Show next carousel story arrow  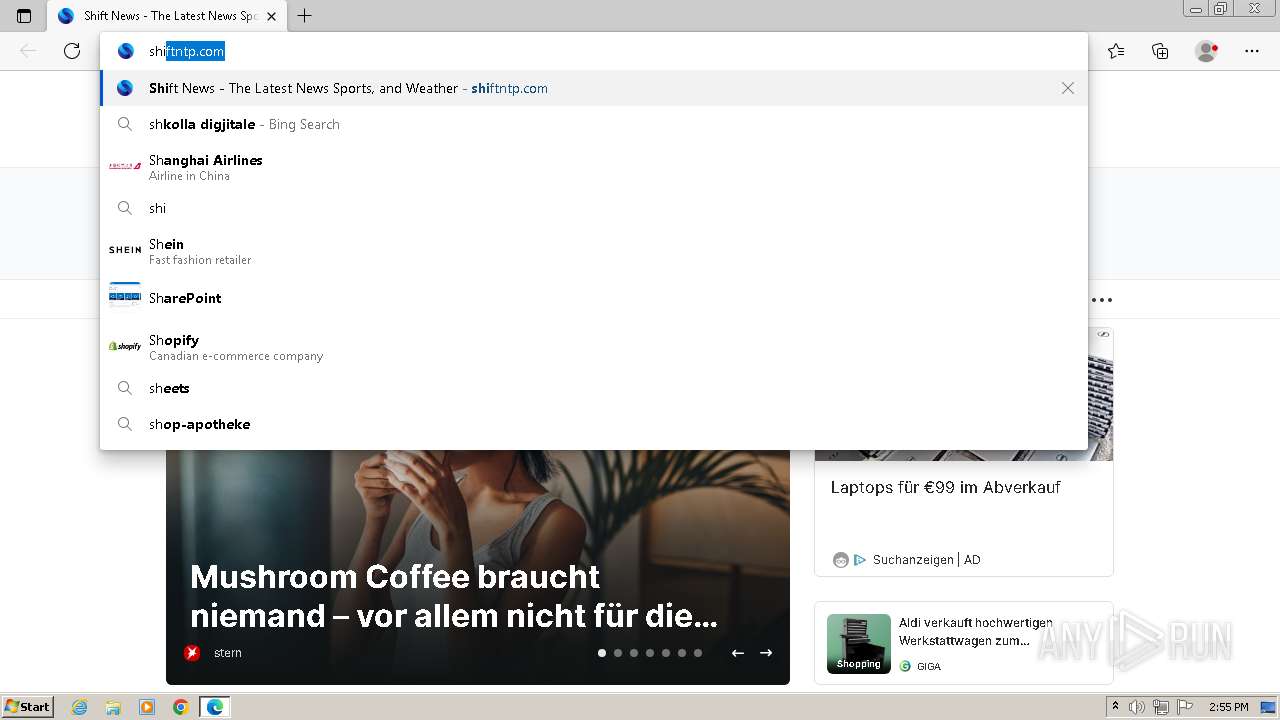pos(766,653)
